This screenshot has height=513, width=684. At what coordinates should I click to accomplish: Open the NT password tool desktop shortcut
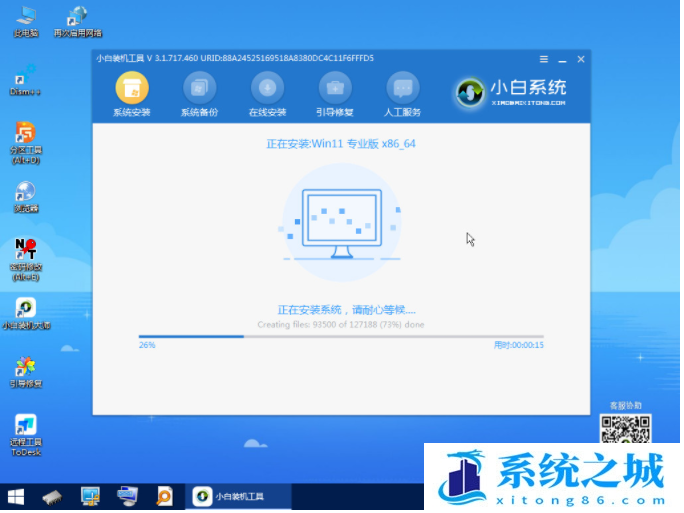click(x=26, y=260)
